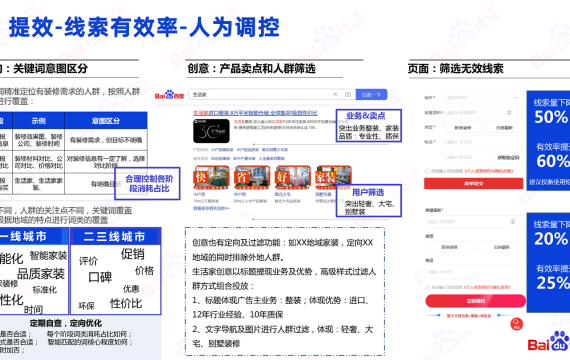Click the area stepper arrows in the top form
The height and width of the screenshot is (360, 570).
(509, 112)
